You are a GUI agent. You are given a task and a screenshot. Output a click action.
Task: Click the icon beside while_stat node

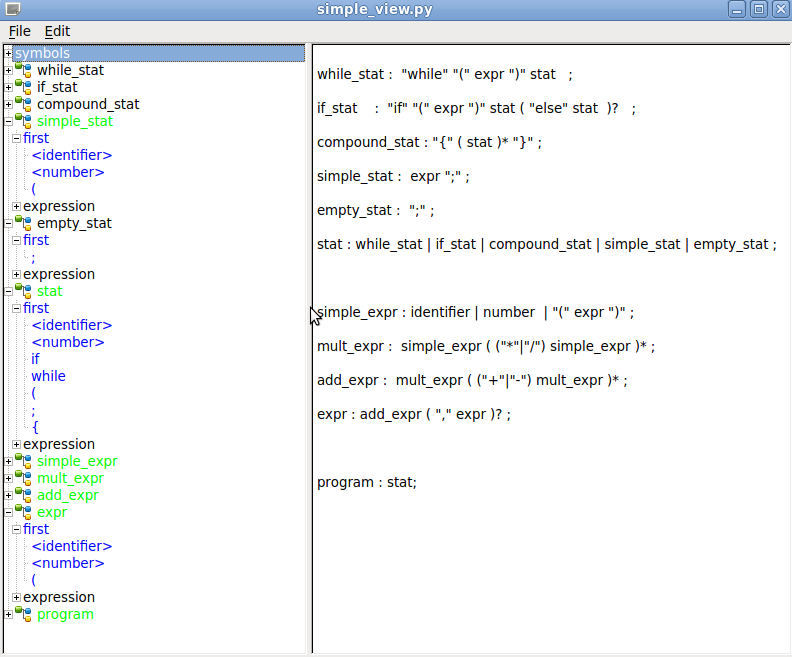23,71
